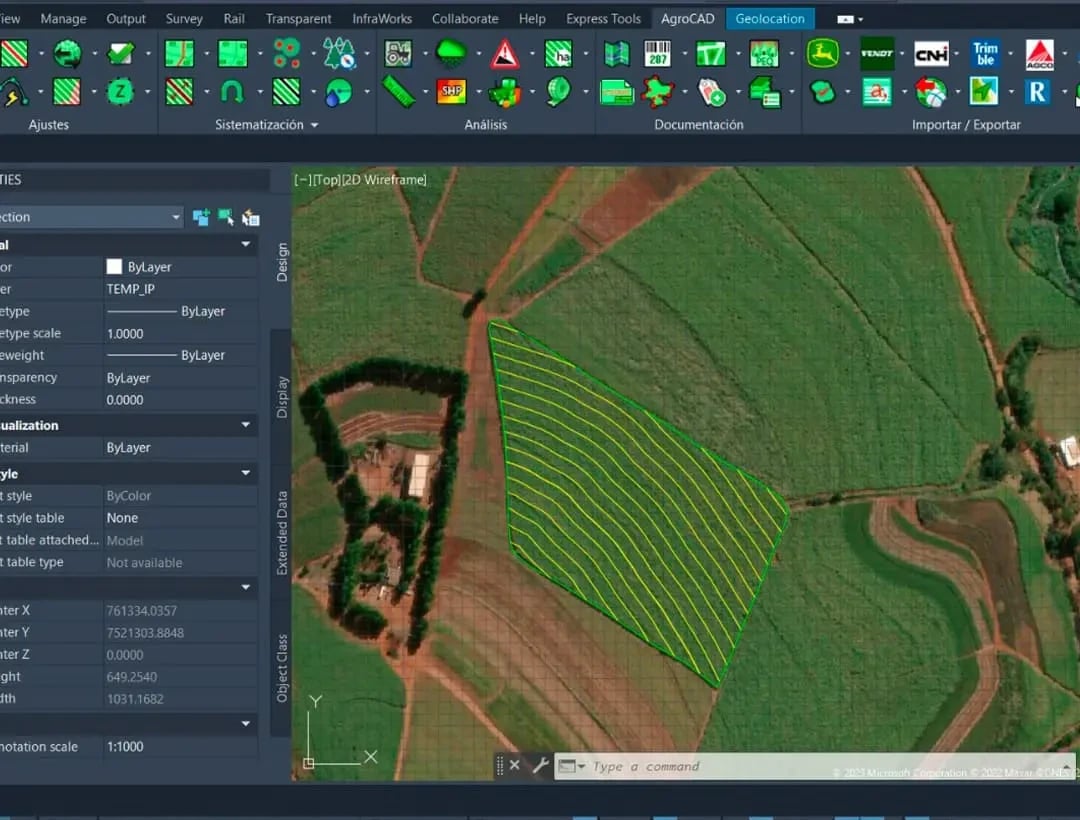Screen dimensions: 1080x820
Task: Open the Express Tools ribbon tab
Action: click(x=603, y=19)
